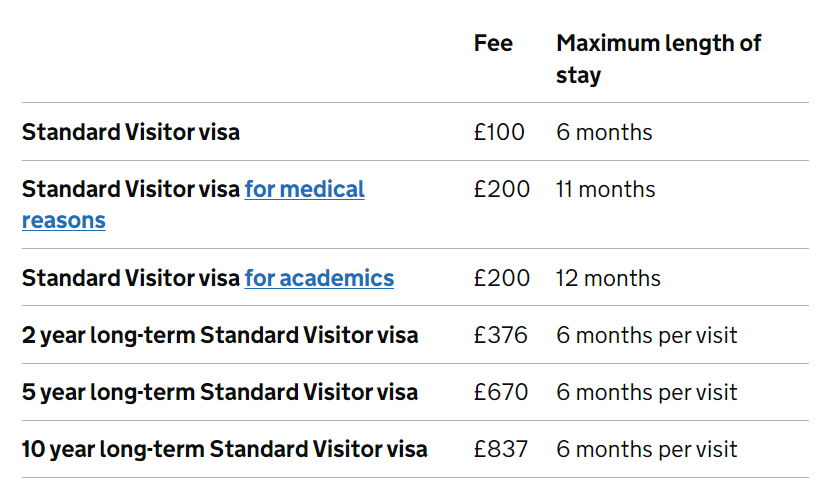The height and width of the screenshot is (495, 819).
Task: Click the £200 fee for medical visa
Action: [x=501, y=189]
